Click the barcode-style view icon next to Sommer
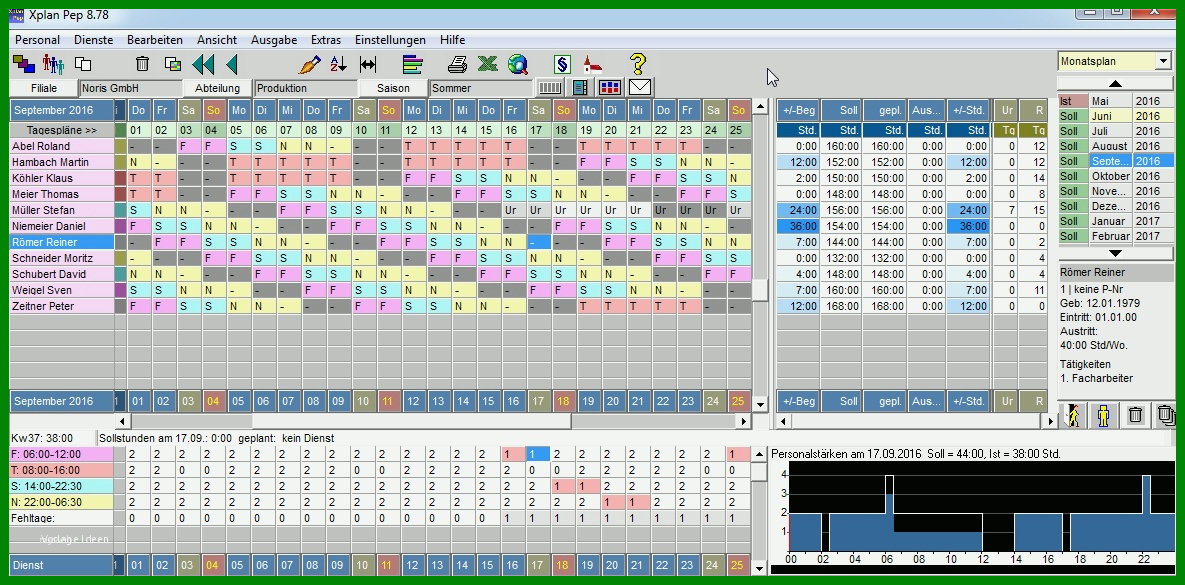The height and width of the screenshot is (585, 1185). (550, 88)
